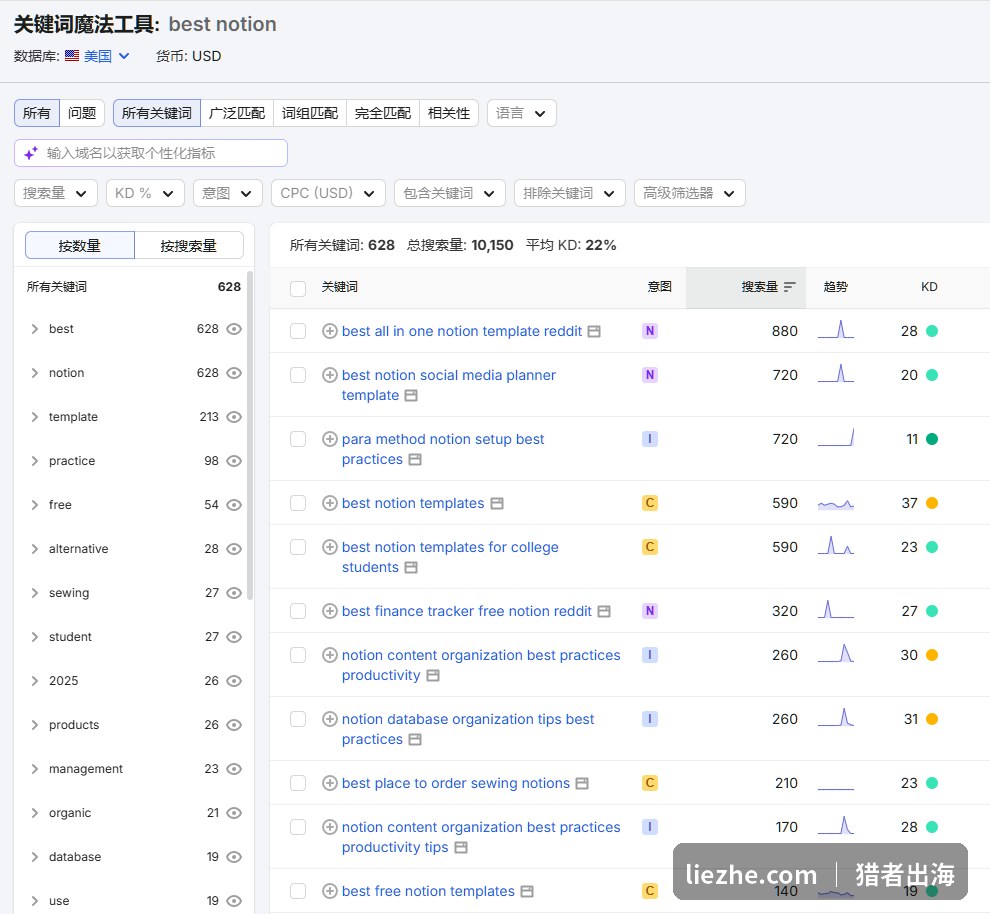Image resolution: width=990 pixels, height=914 pixels.
Task: Open the 搜索量 filter dropdown
Action: pos(56,193)
